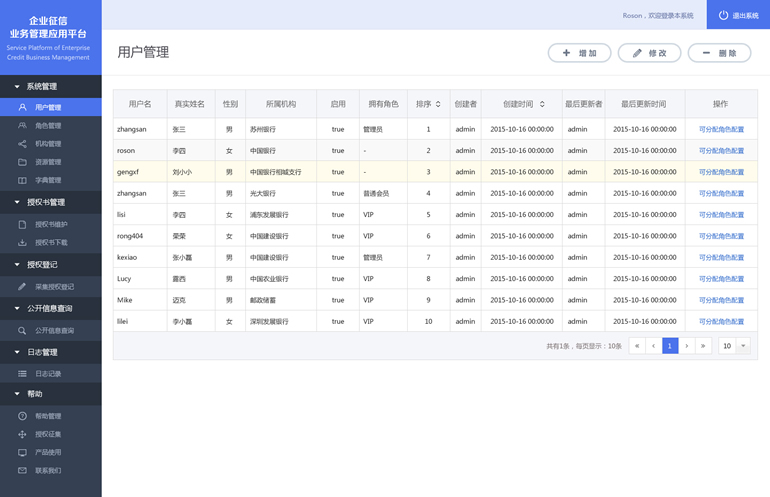Click 可分配角色配置 for 光大银行 row

pos(721,193)
